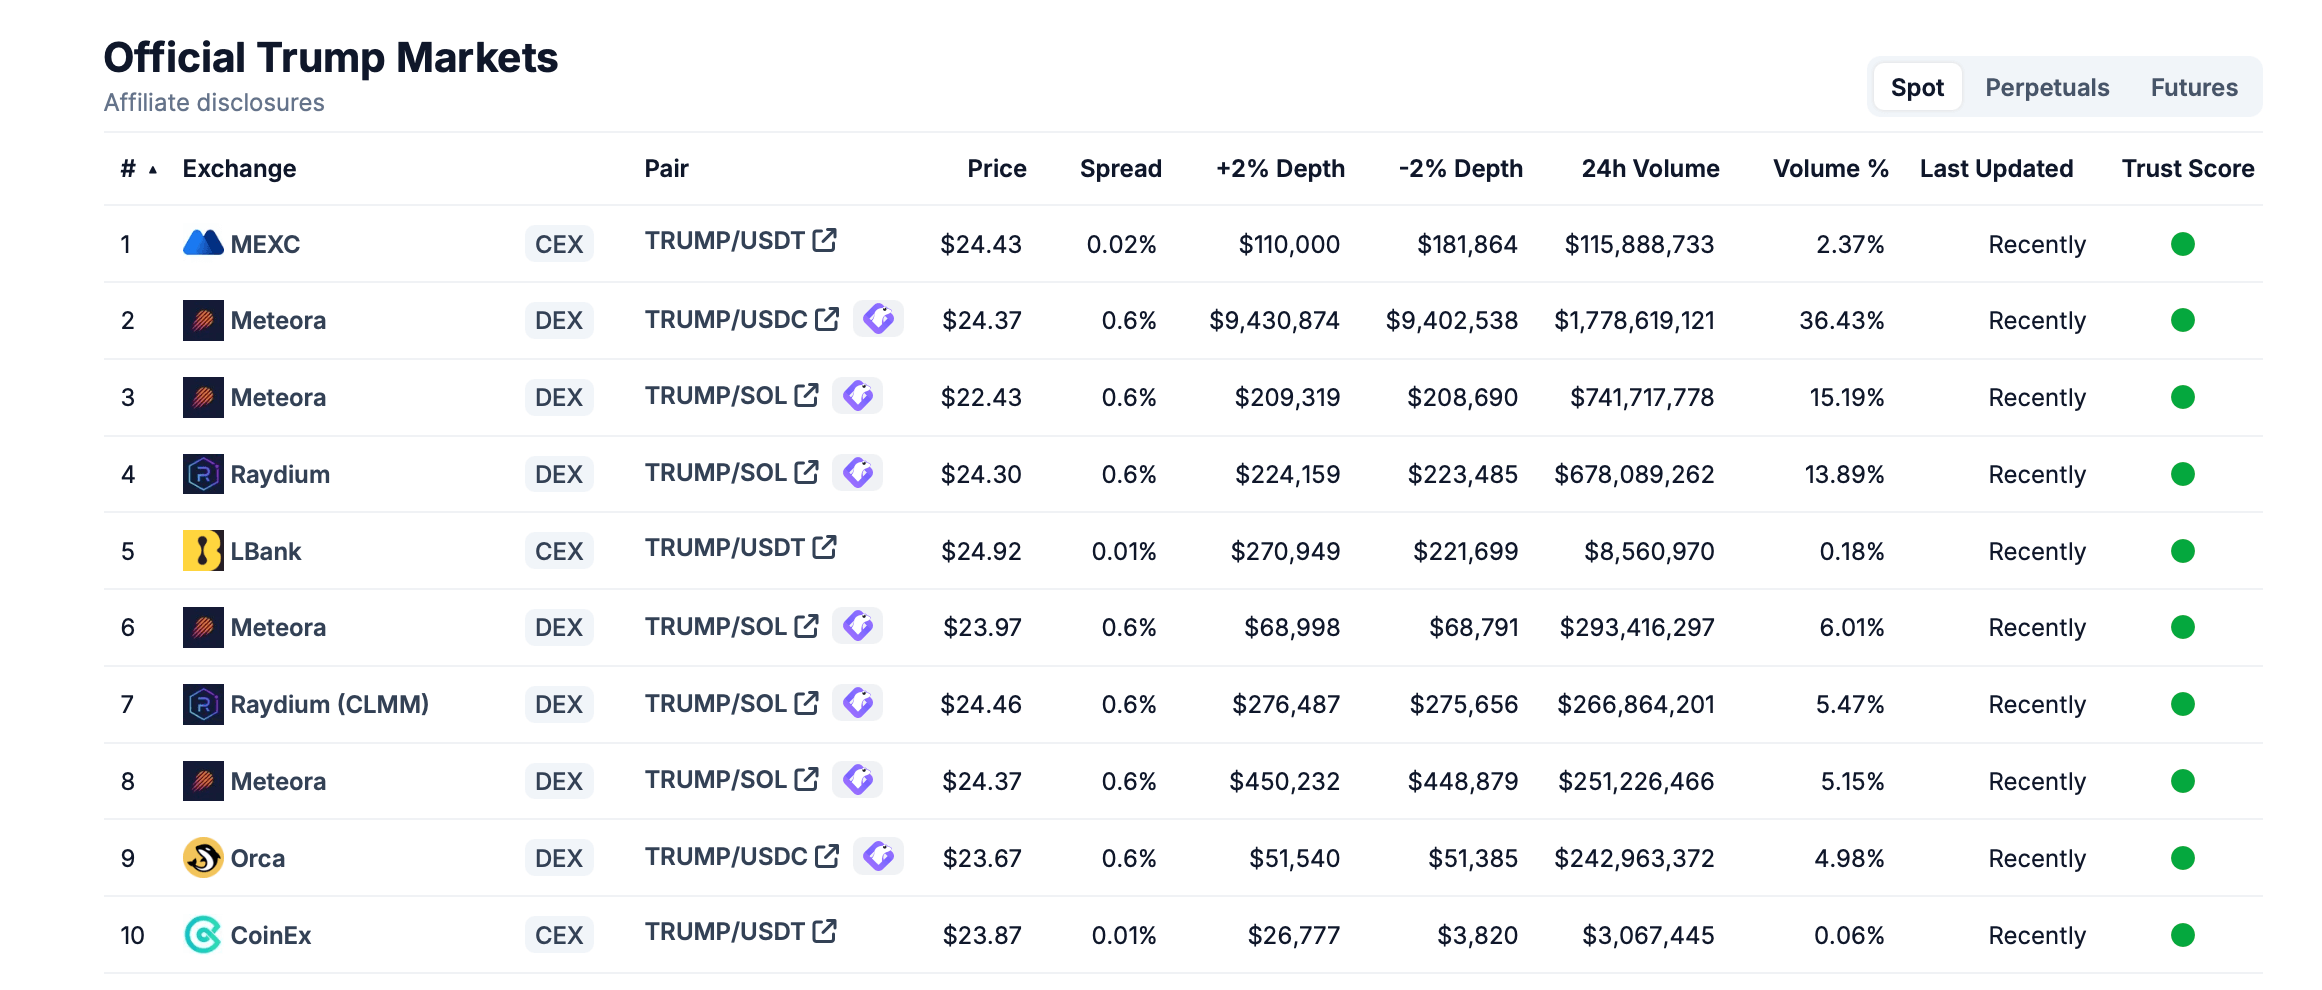Click the CoinEx exchange logo
Screen dimensions: 2322x990
tap(203, 935)
